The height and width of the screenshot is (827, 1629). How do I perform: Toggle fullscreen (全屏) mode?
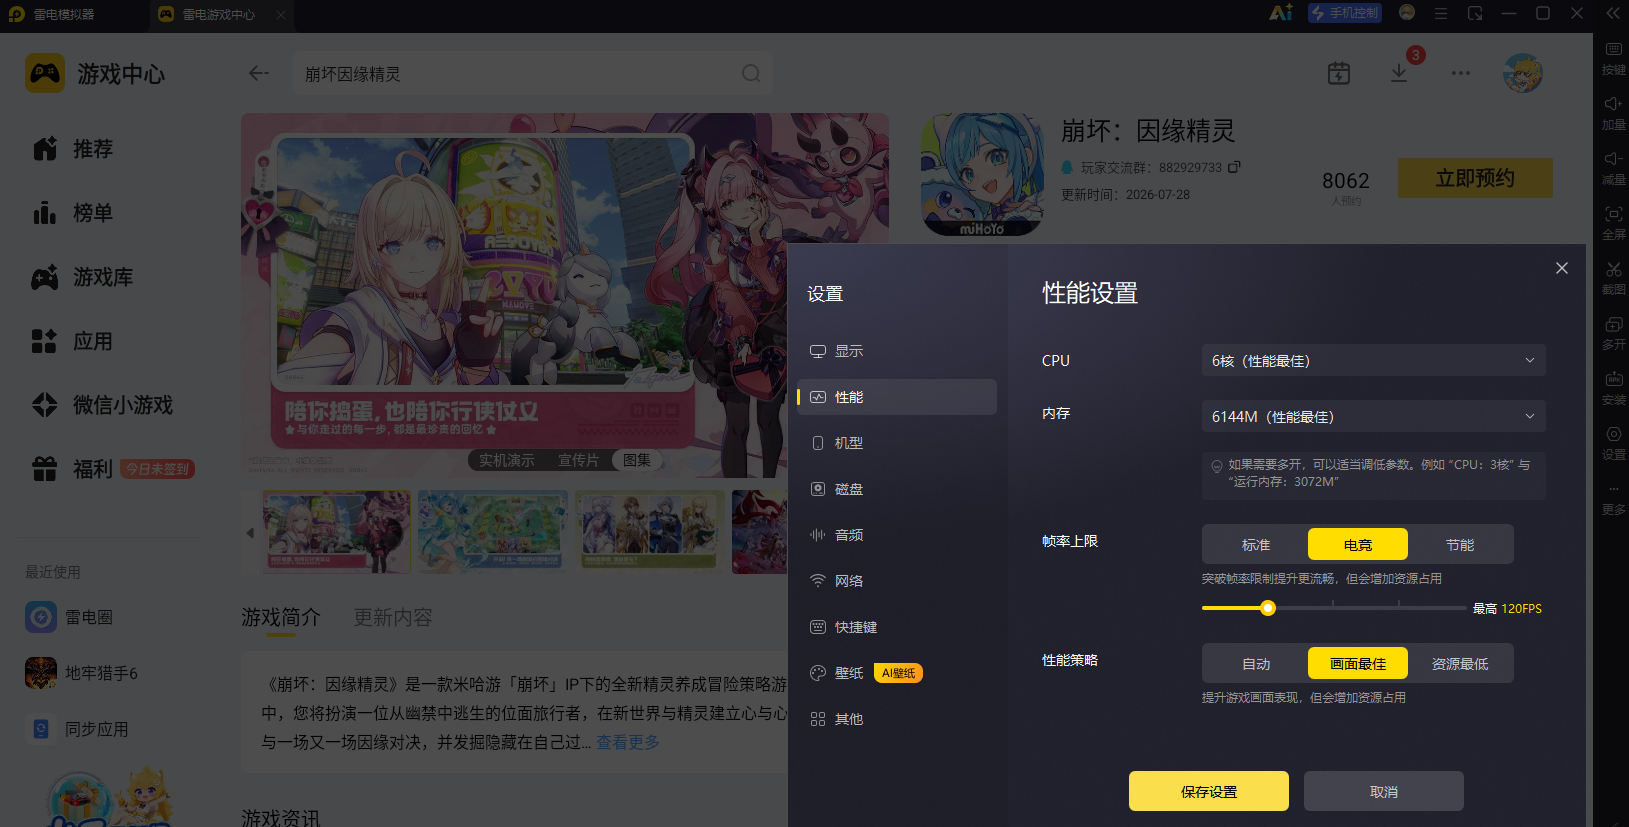[x=1613, y=224]
